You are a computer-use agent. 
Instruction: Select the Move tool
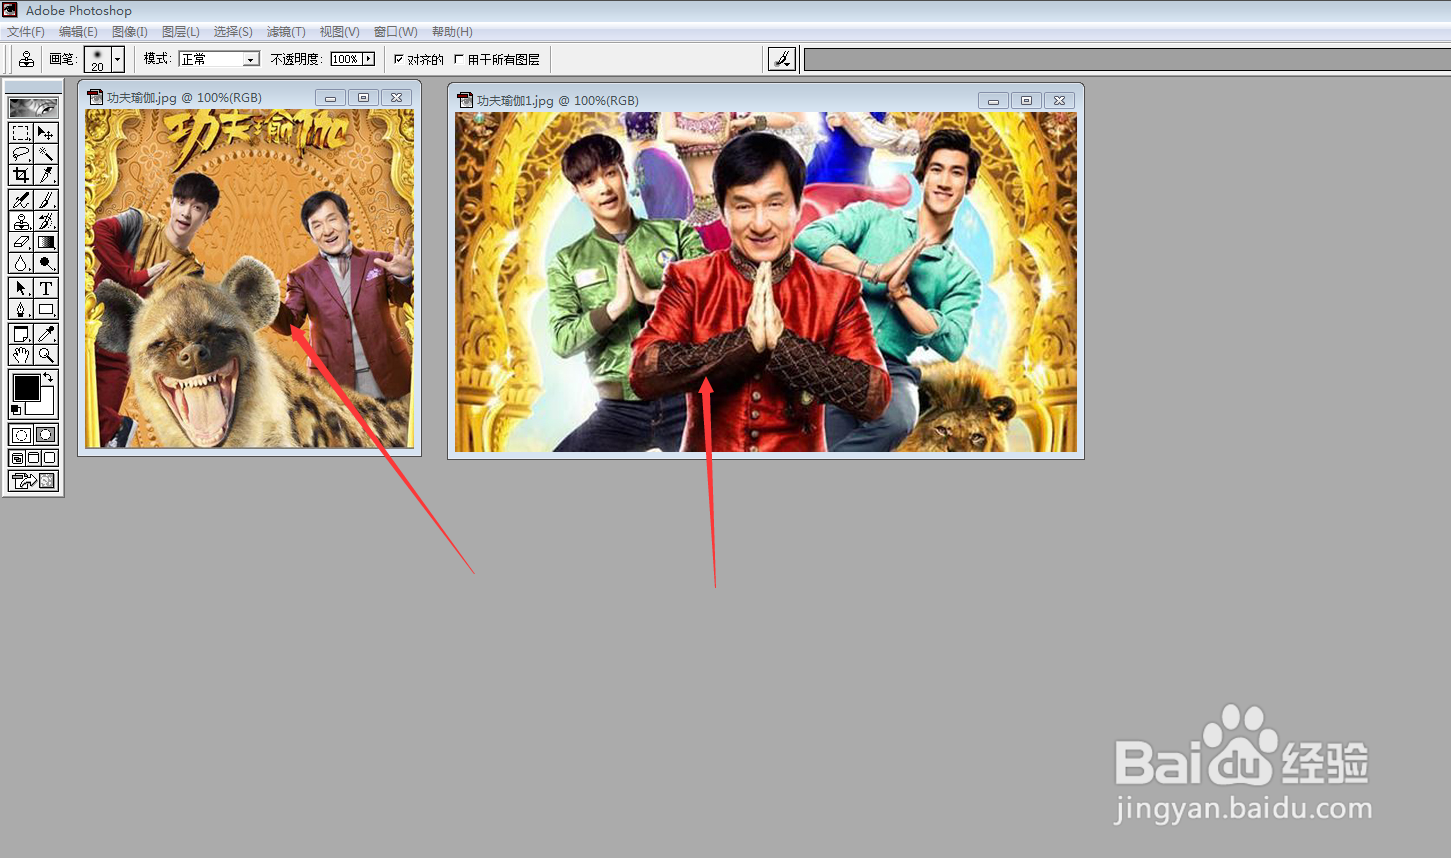tap(46, 133)
